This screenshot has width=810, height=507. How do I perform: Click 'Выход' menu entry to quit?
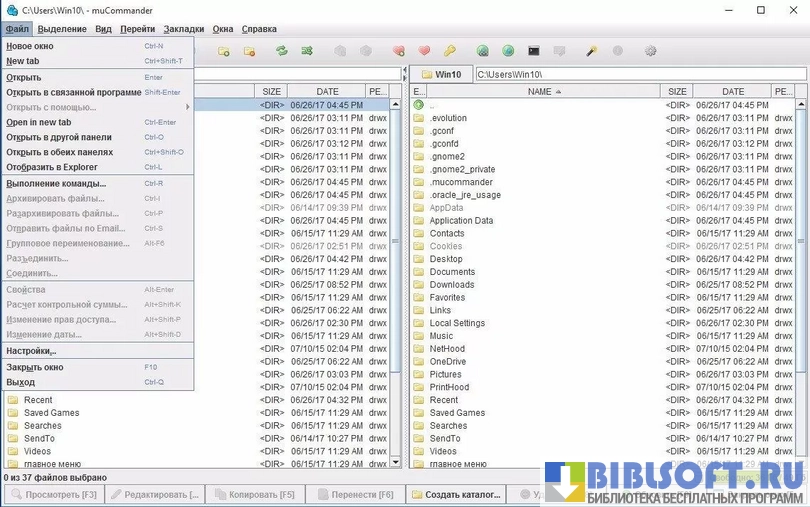21,382
